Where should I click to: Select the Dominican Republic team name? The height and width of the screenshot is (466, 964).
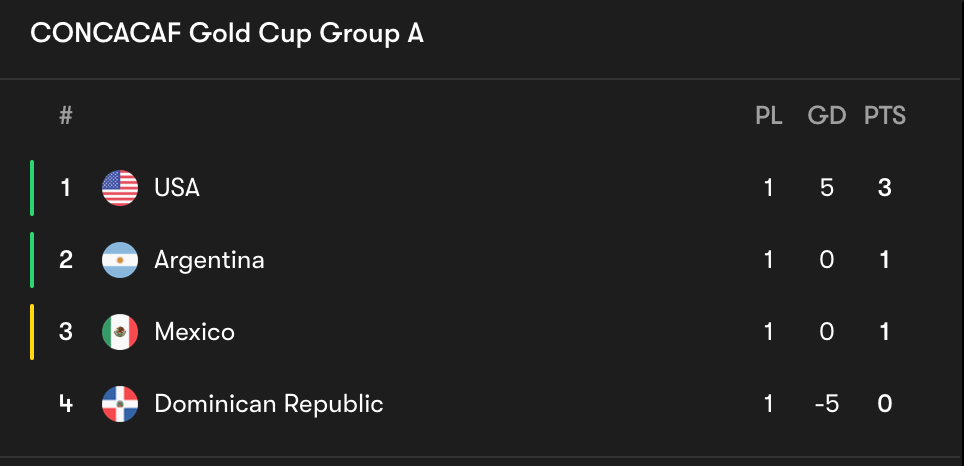tap(269, 404)
